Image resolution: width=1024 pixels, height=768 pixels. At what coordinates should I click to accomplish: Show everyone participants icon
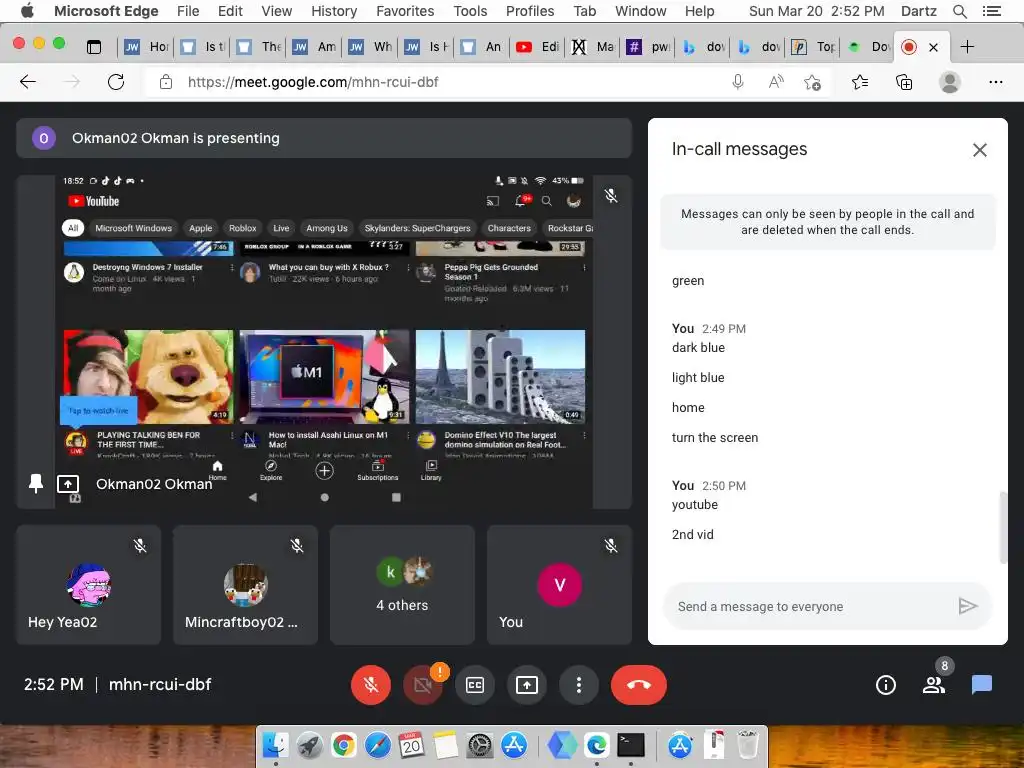(934, 684)
